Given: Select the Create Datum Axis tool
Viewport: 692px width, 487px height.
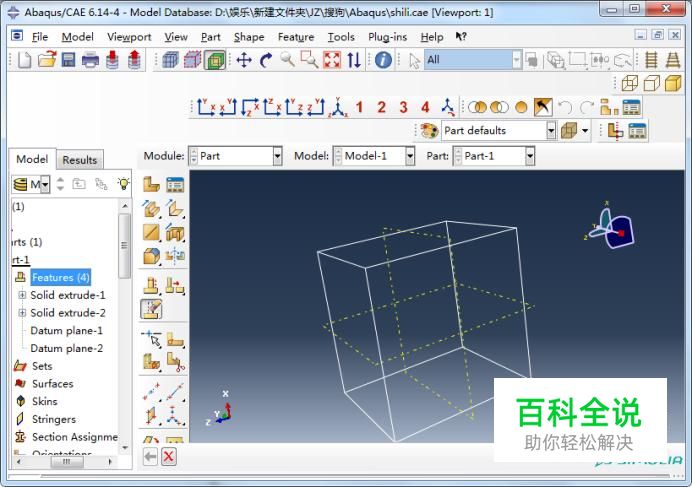Looking at the screenshot, I should click(175, 391).
